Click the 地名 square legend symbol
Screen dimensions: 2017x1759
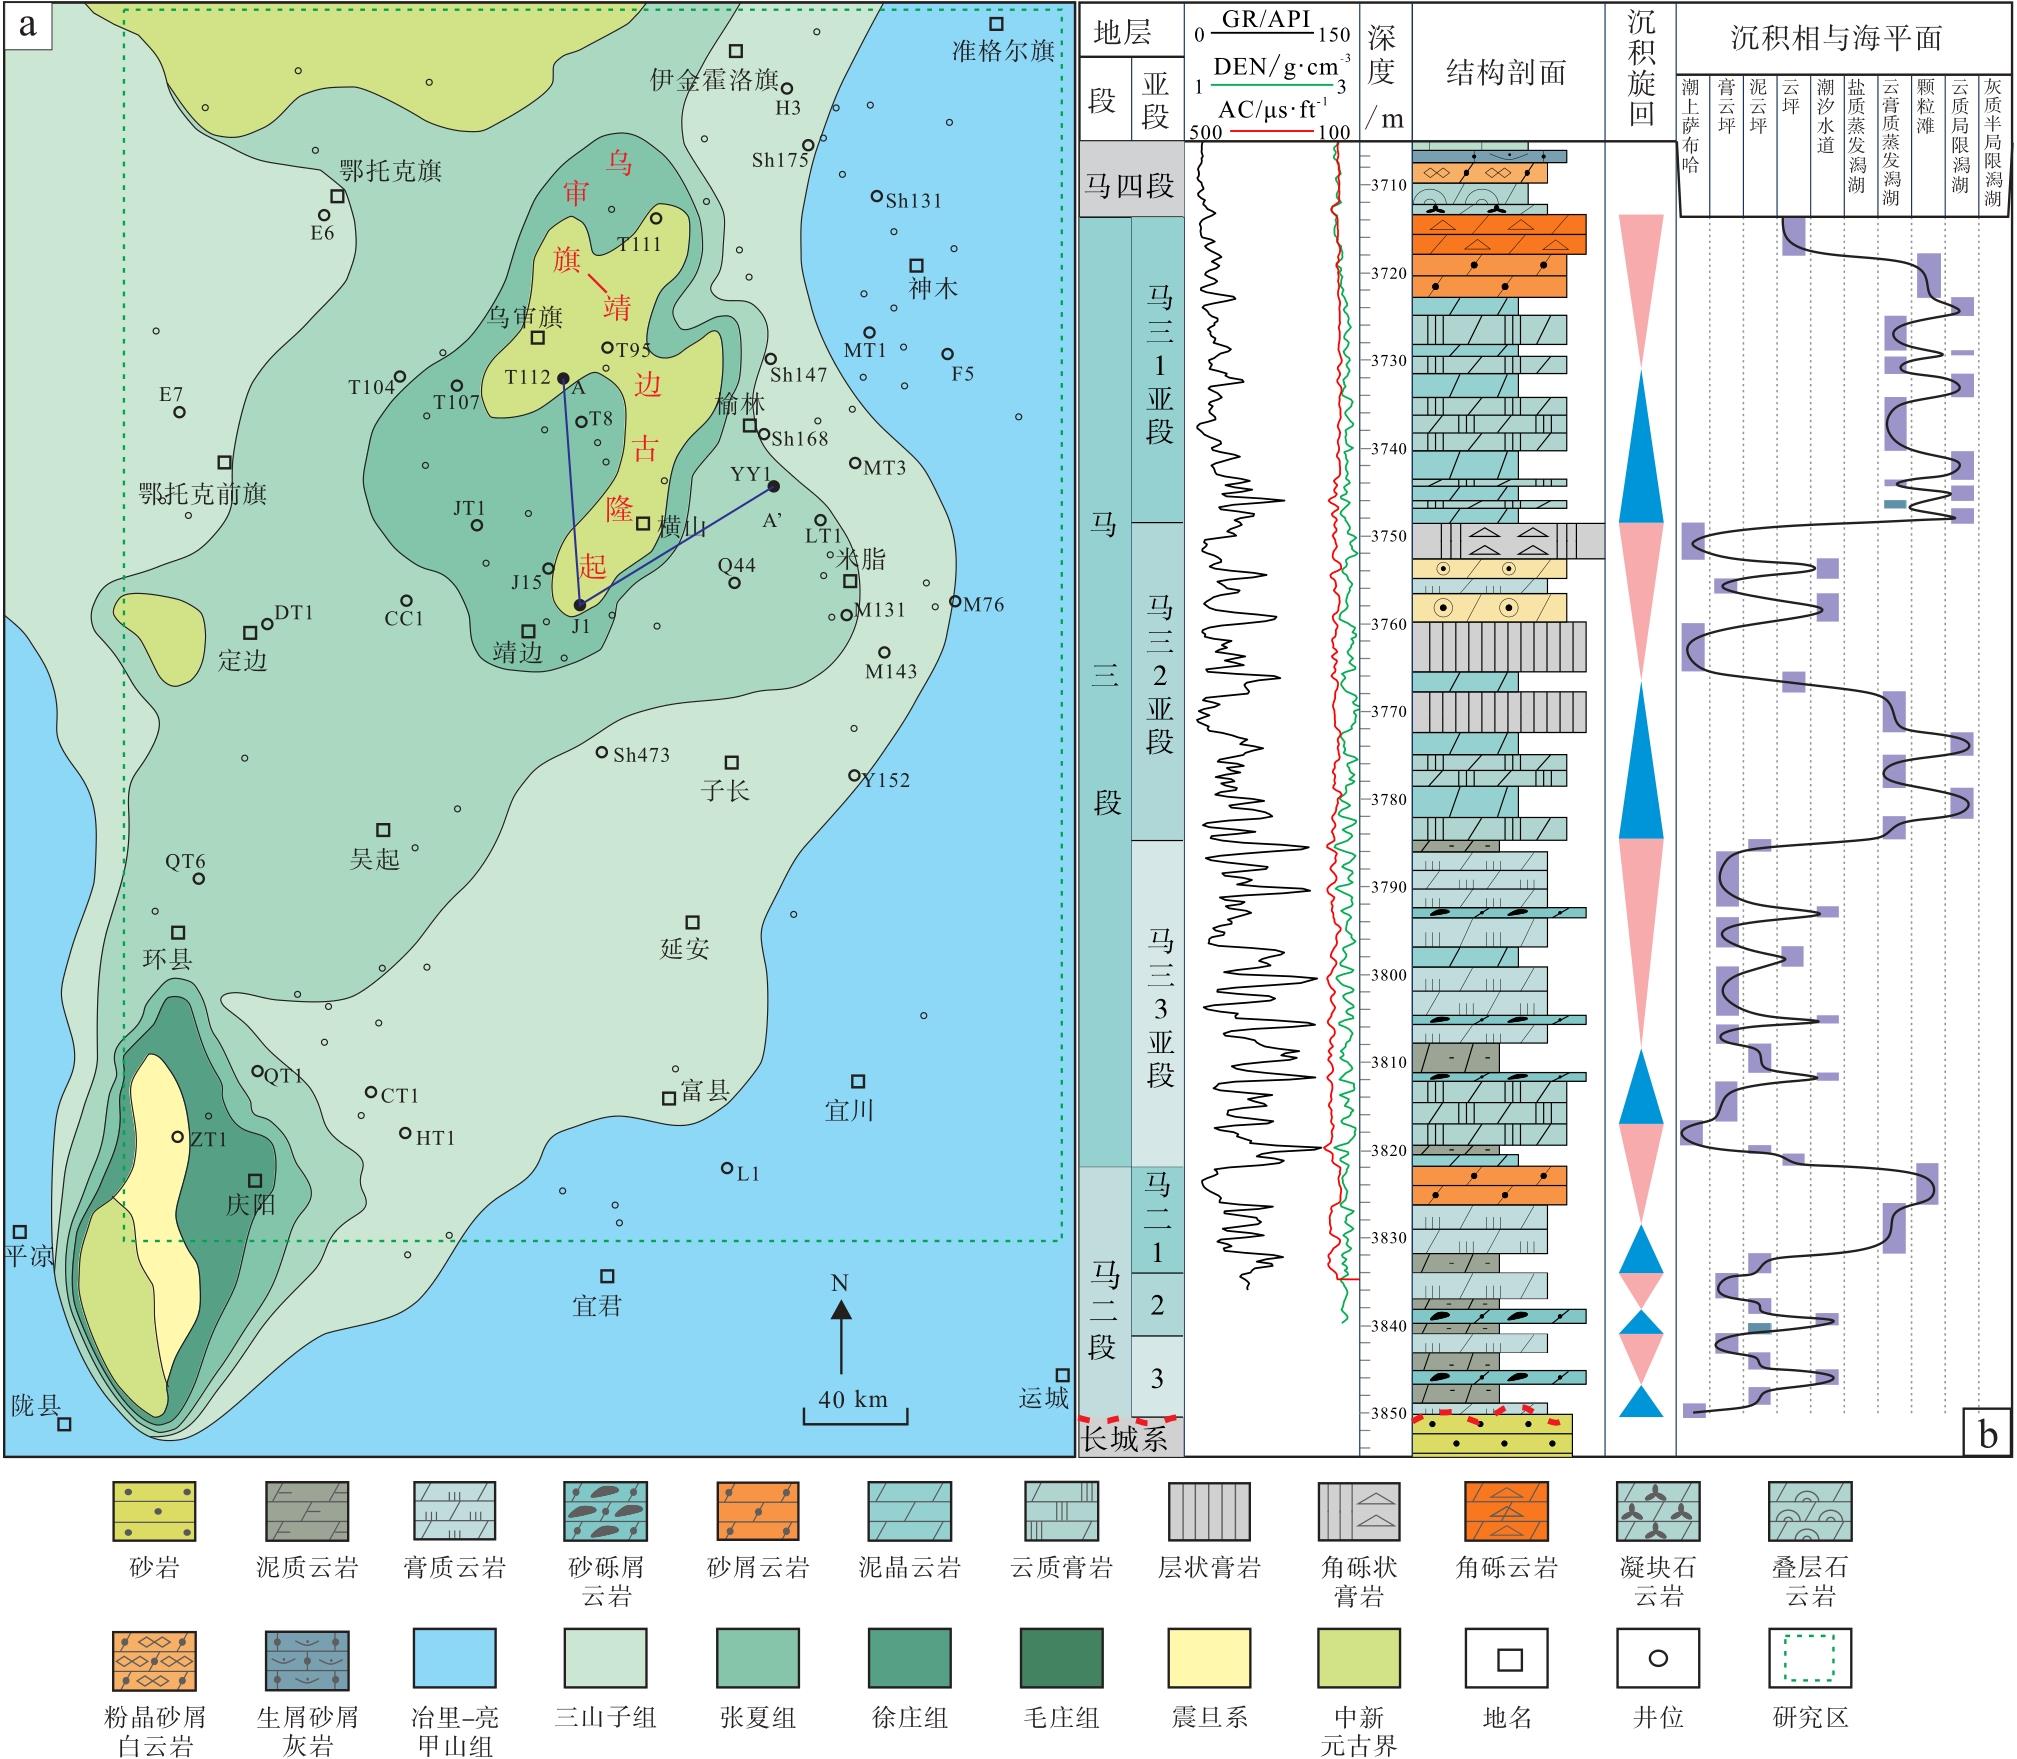tap(1508, 1659)
